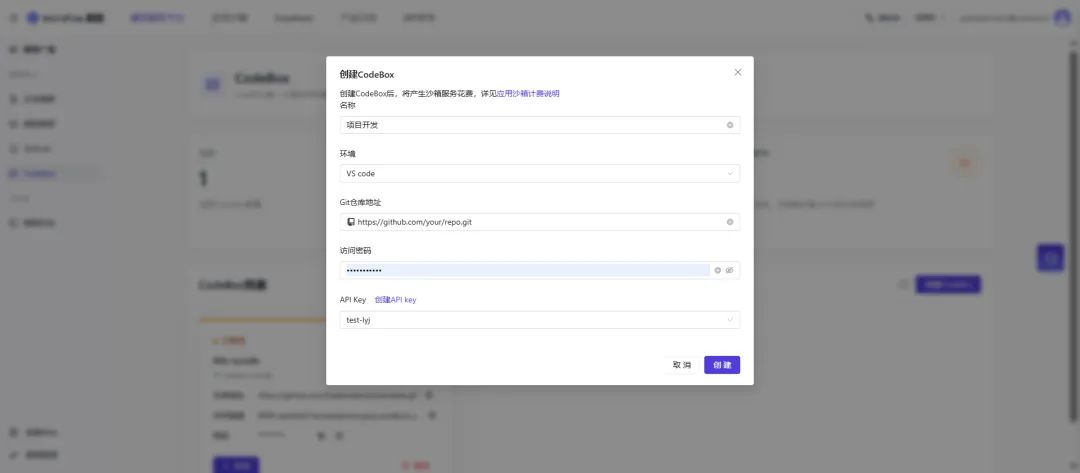Click the 取消 button
This screenshot has height=473, width=1080.
tap(682, 365)
